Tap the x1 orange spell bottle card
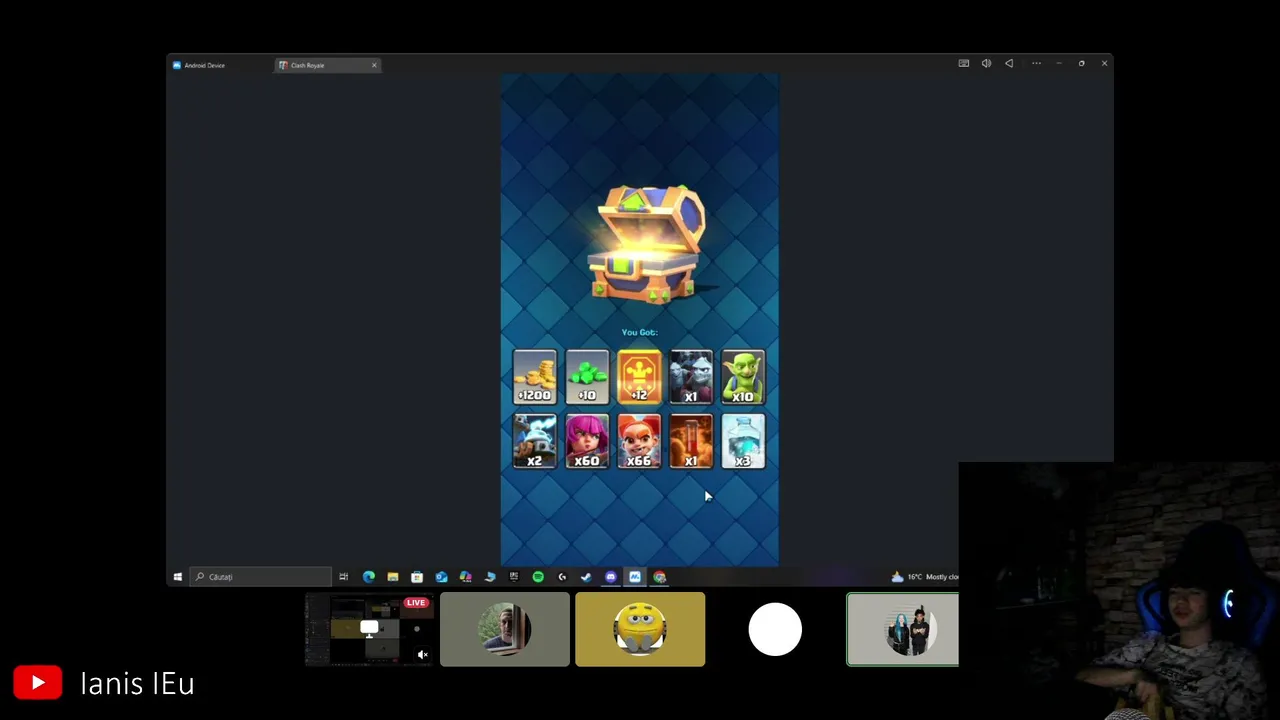Viewport: 1280px width, 720px height. click(x=691, y=442)
